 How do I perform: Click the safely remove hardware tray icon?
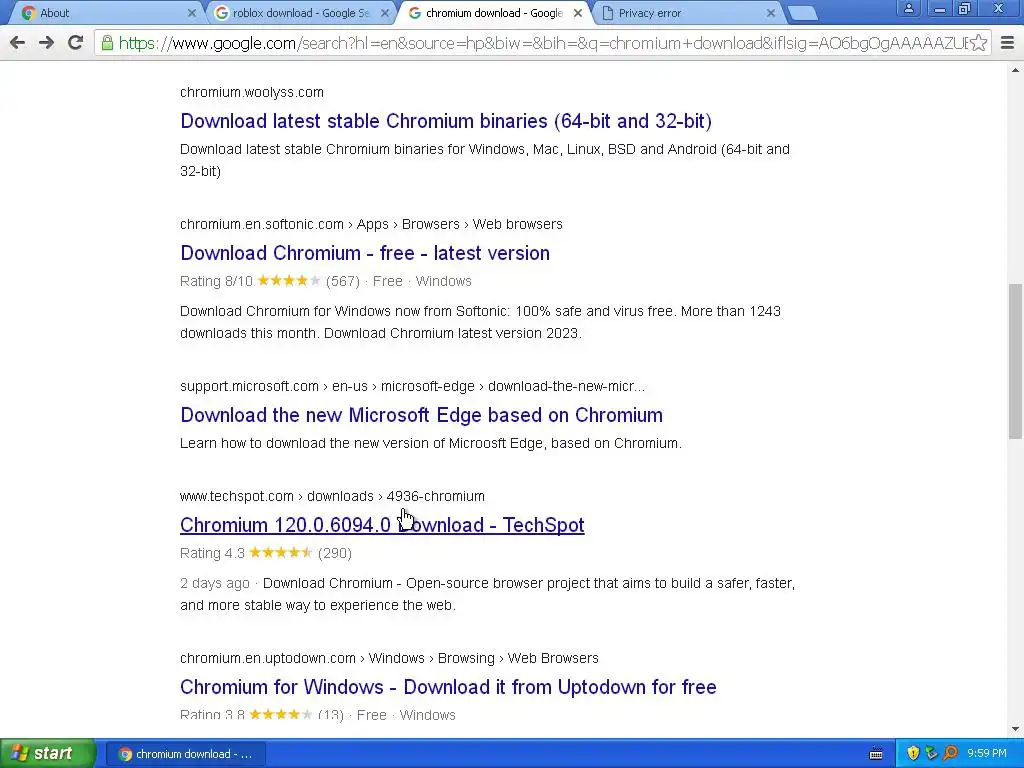931,754
